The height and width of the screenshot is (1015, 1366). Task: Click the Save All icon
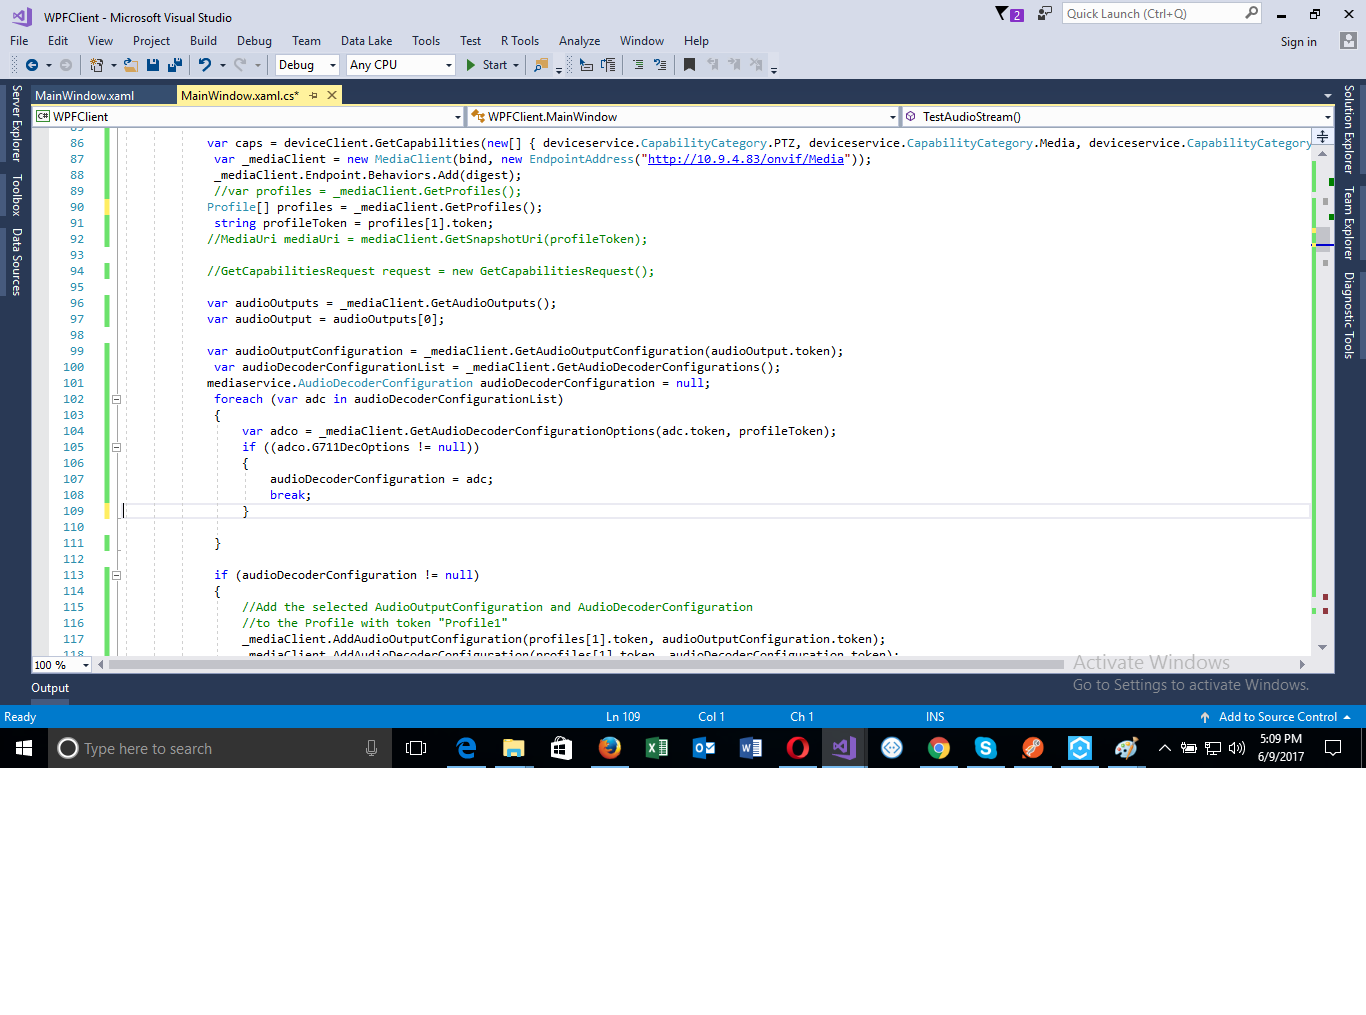pos(175,65)
